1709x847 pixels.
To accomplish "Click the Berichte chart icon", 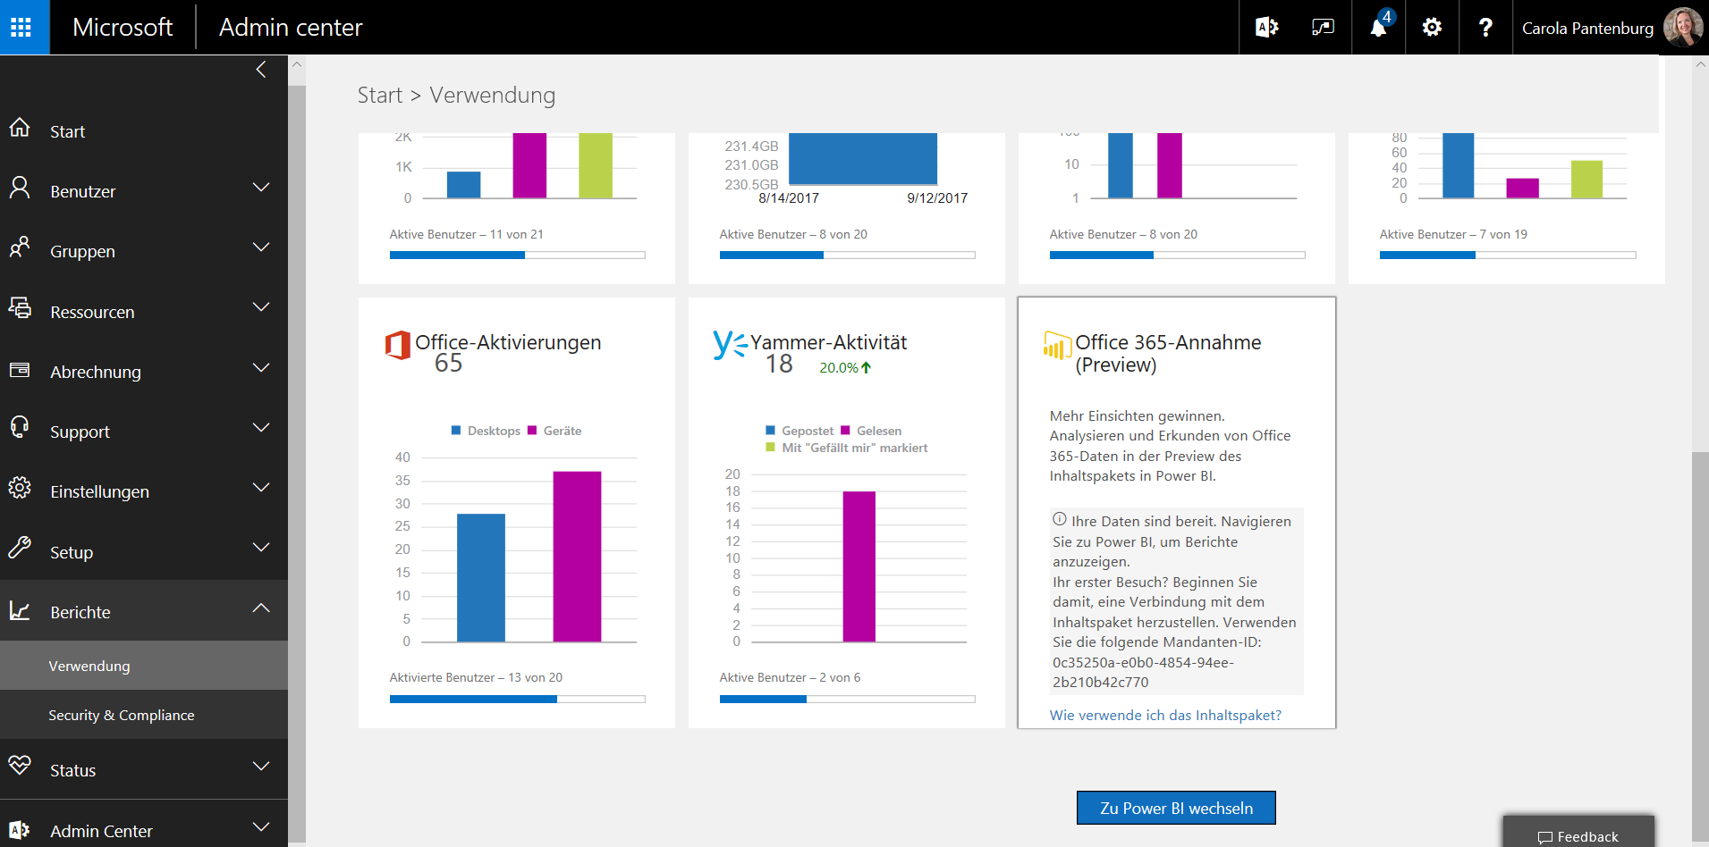I will point(20,610).
